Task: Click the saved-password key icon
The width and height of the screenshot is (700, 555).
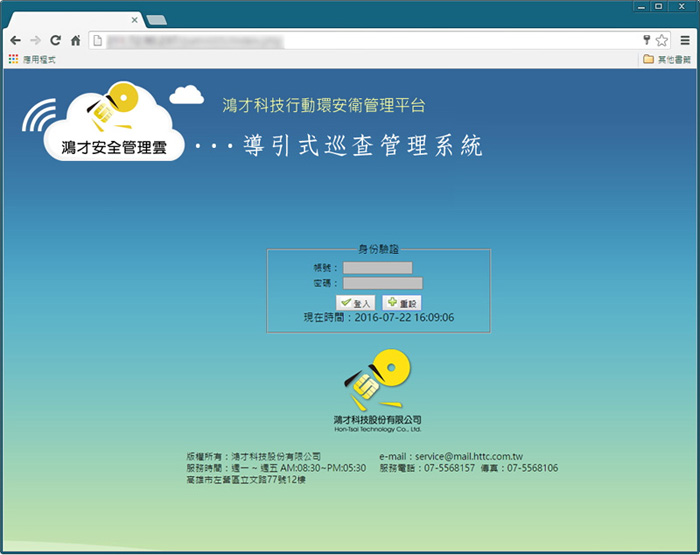Action: pyautogui.click(x=646, y=40)
